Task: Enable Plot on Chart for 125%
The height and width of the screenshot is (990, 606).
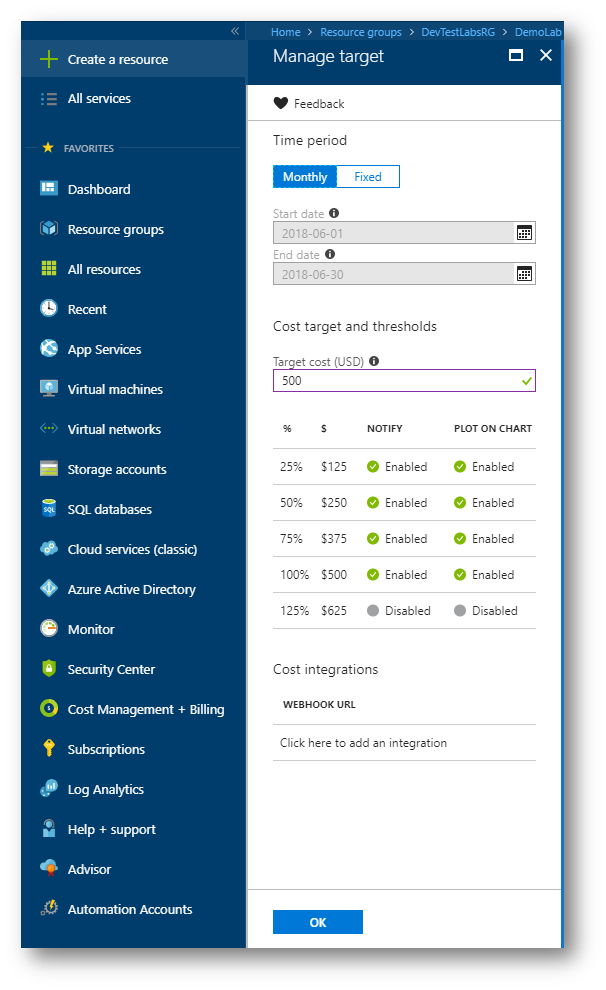Action: coord(460,611)
